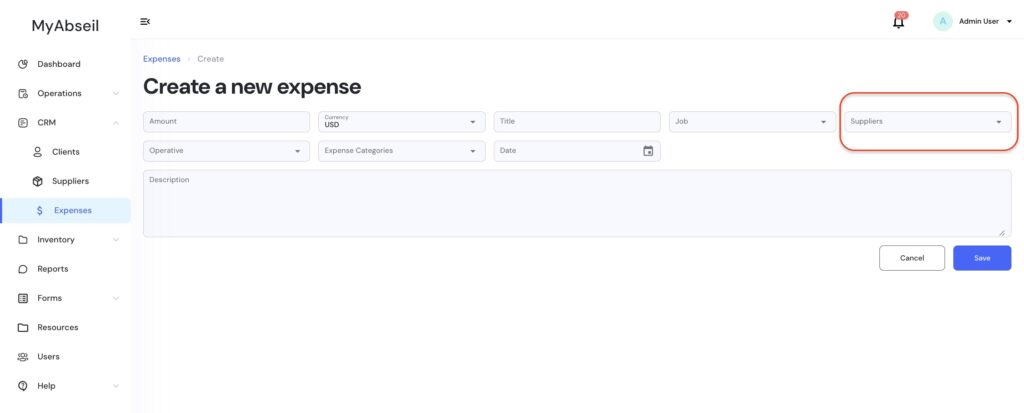
Task: Click the Admin User avatar
Action: [x=942, y=21]
